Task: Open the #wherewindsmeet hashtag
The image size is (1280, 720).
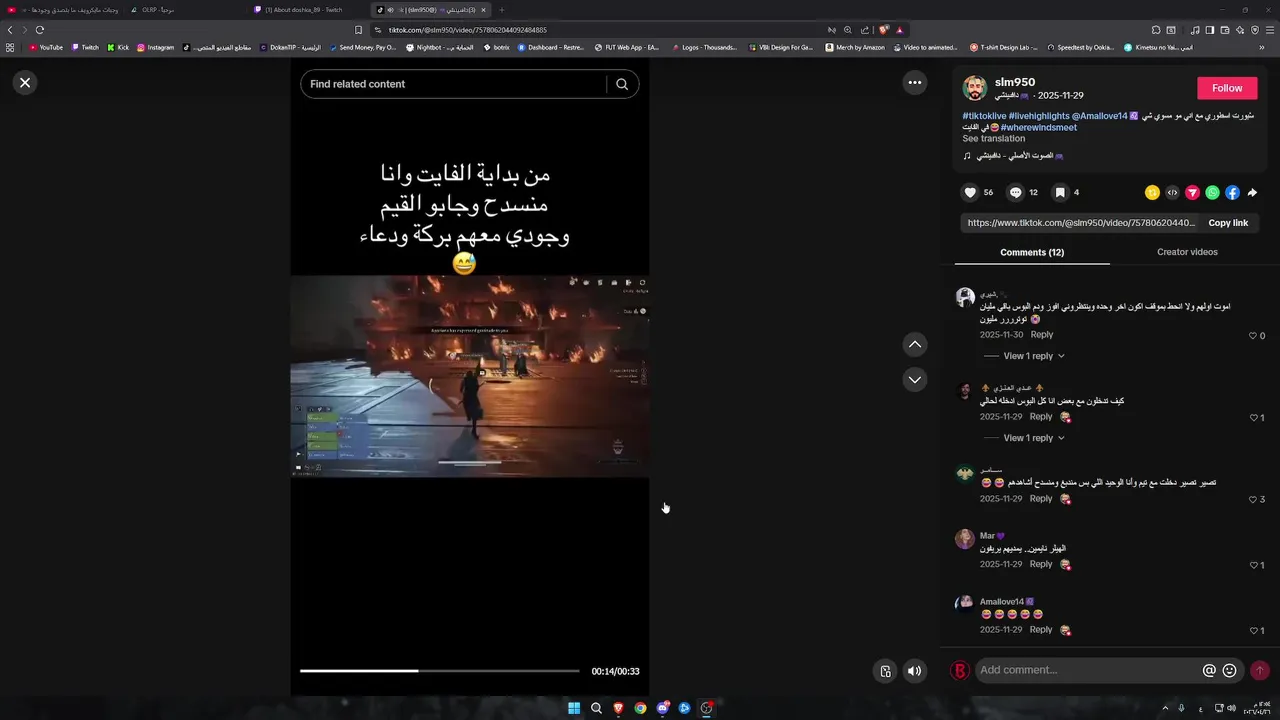Action: [1038, 127]
